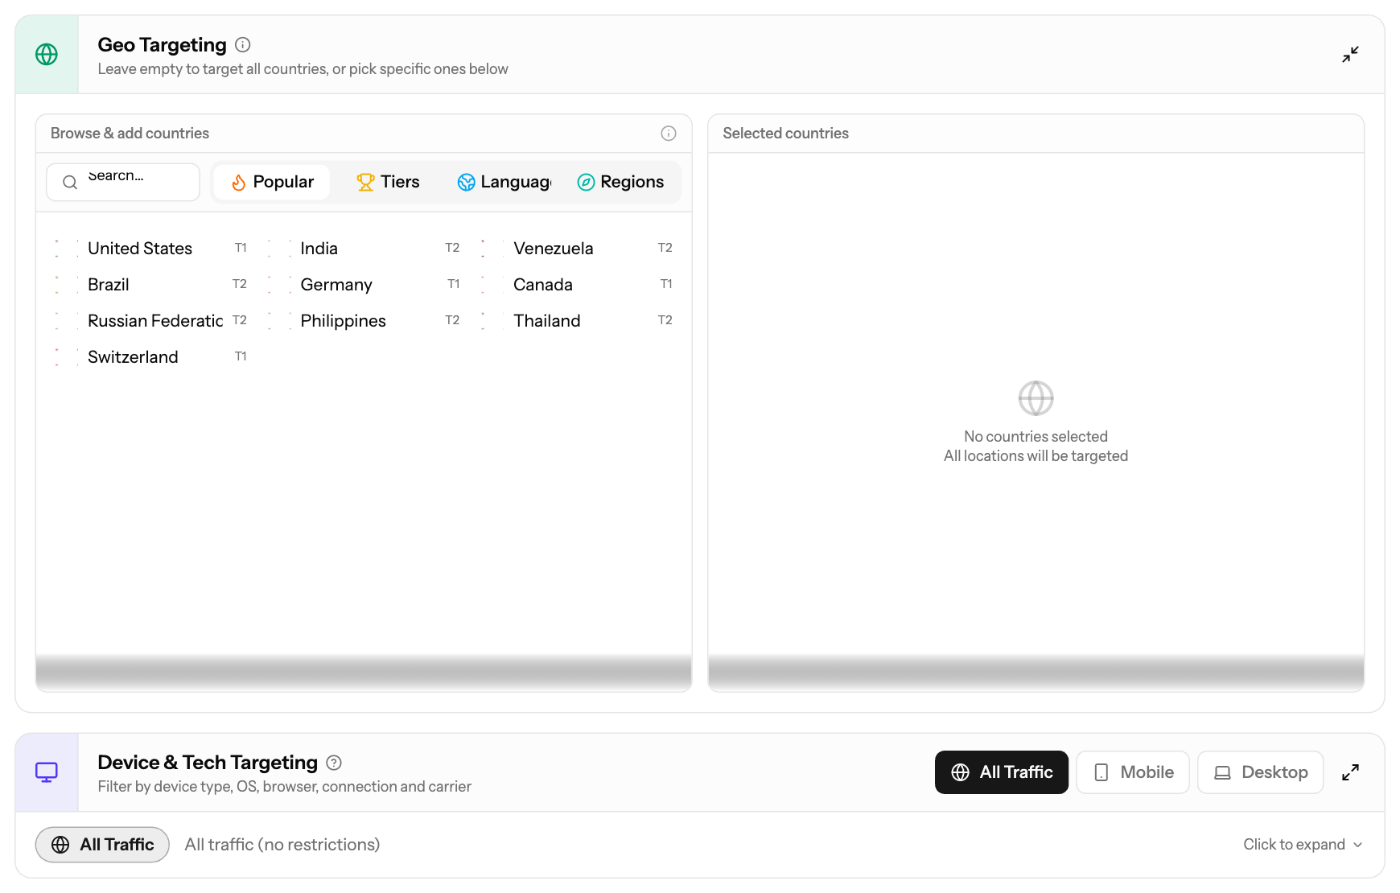Screen dimensions: 1400x893
Task: Choose Russian Federation in the country list
Action: tap(151, 321)
